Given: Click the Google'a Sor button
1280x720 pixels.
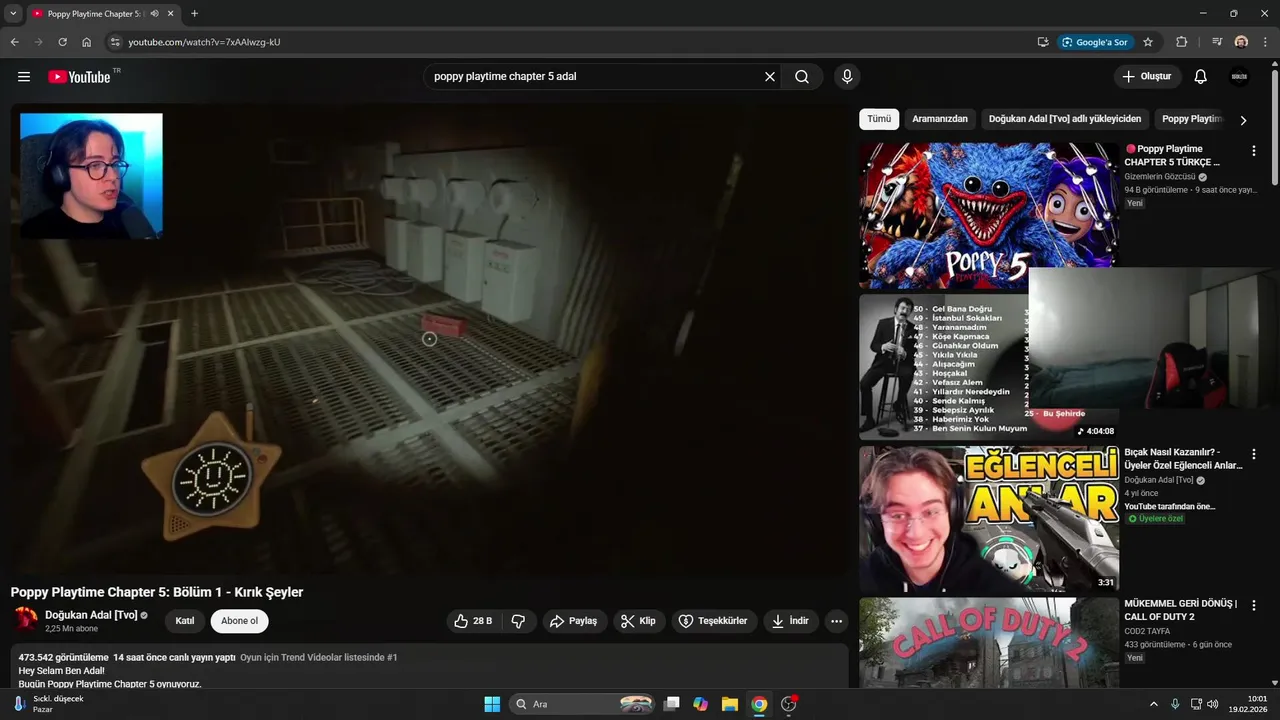Looking at the screenshot, I should point(1095,42).
